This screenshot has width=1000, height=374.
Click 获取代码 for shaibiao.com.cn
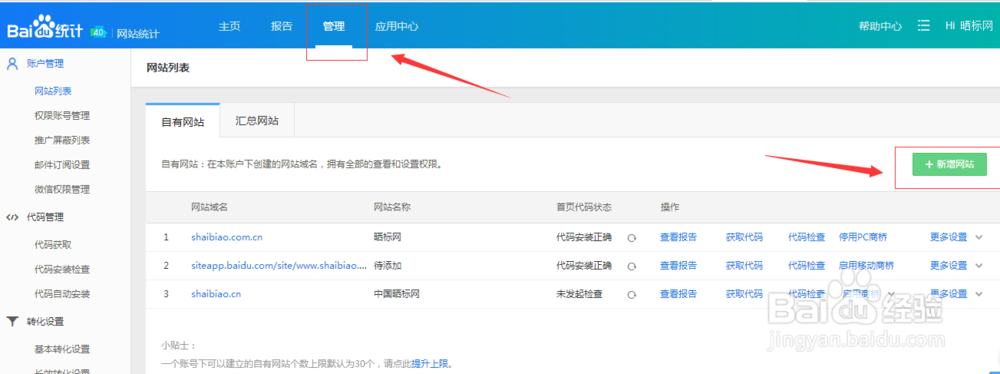[744, 237]
